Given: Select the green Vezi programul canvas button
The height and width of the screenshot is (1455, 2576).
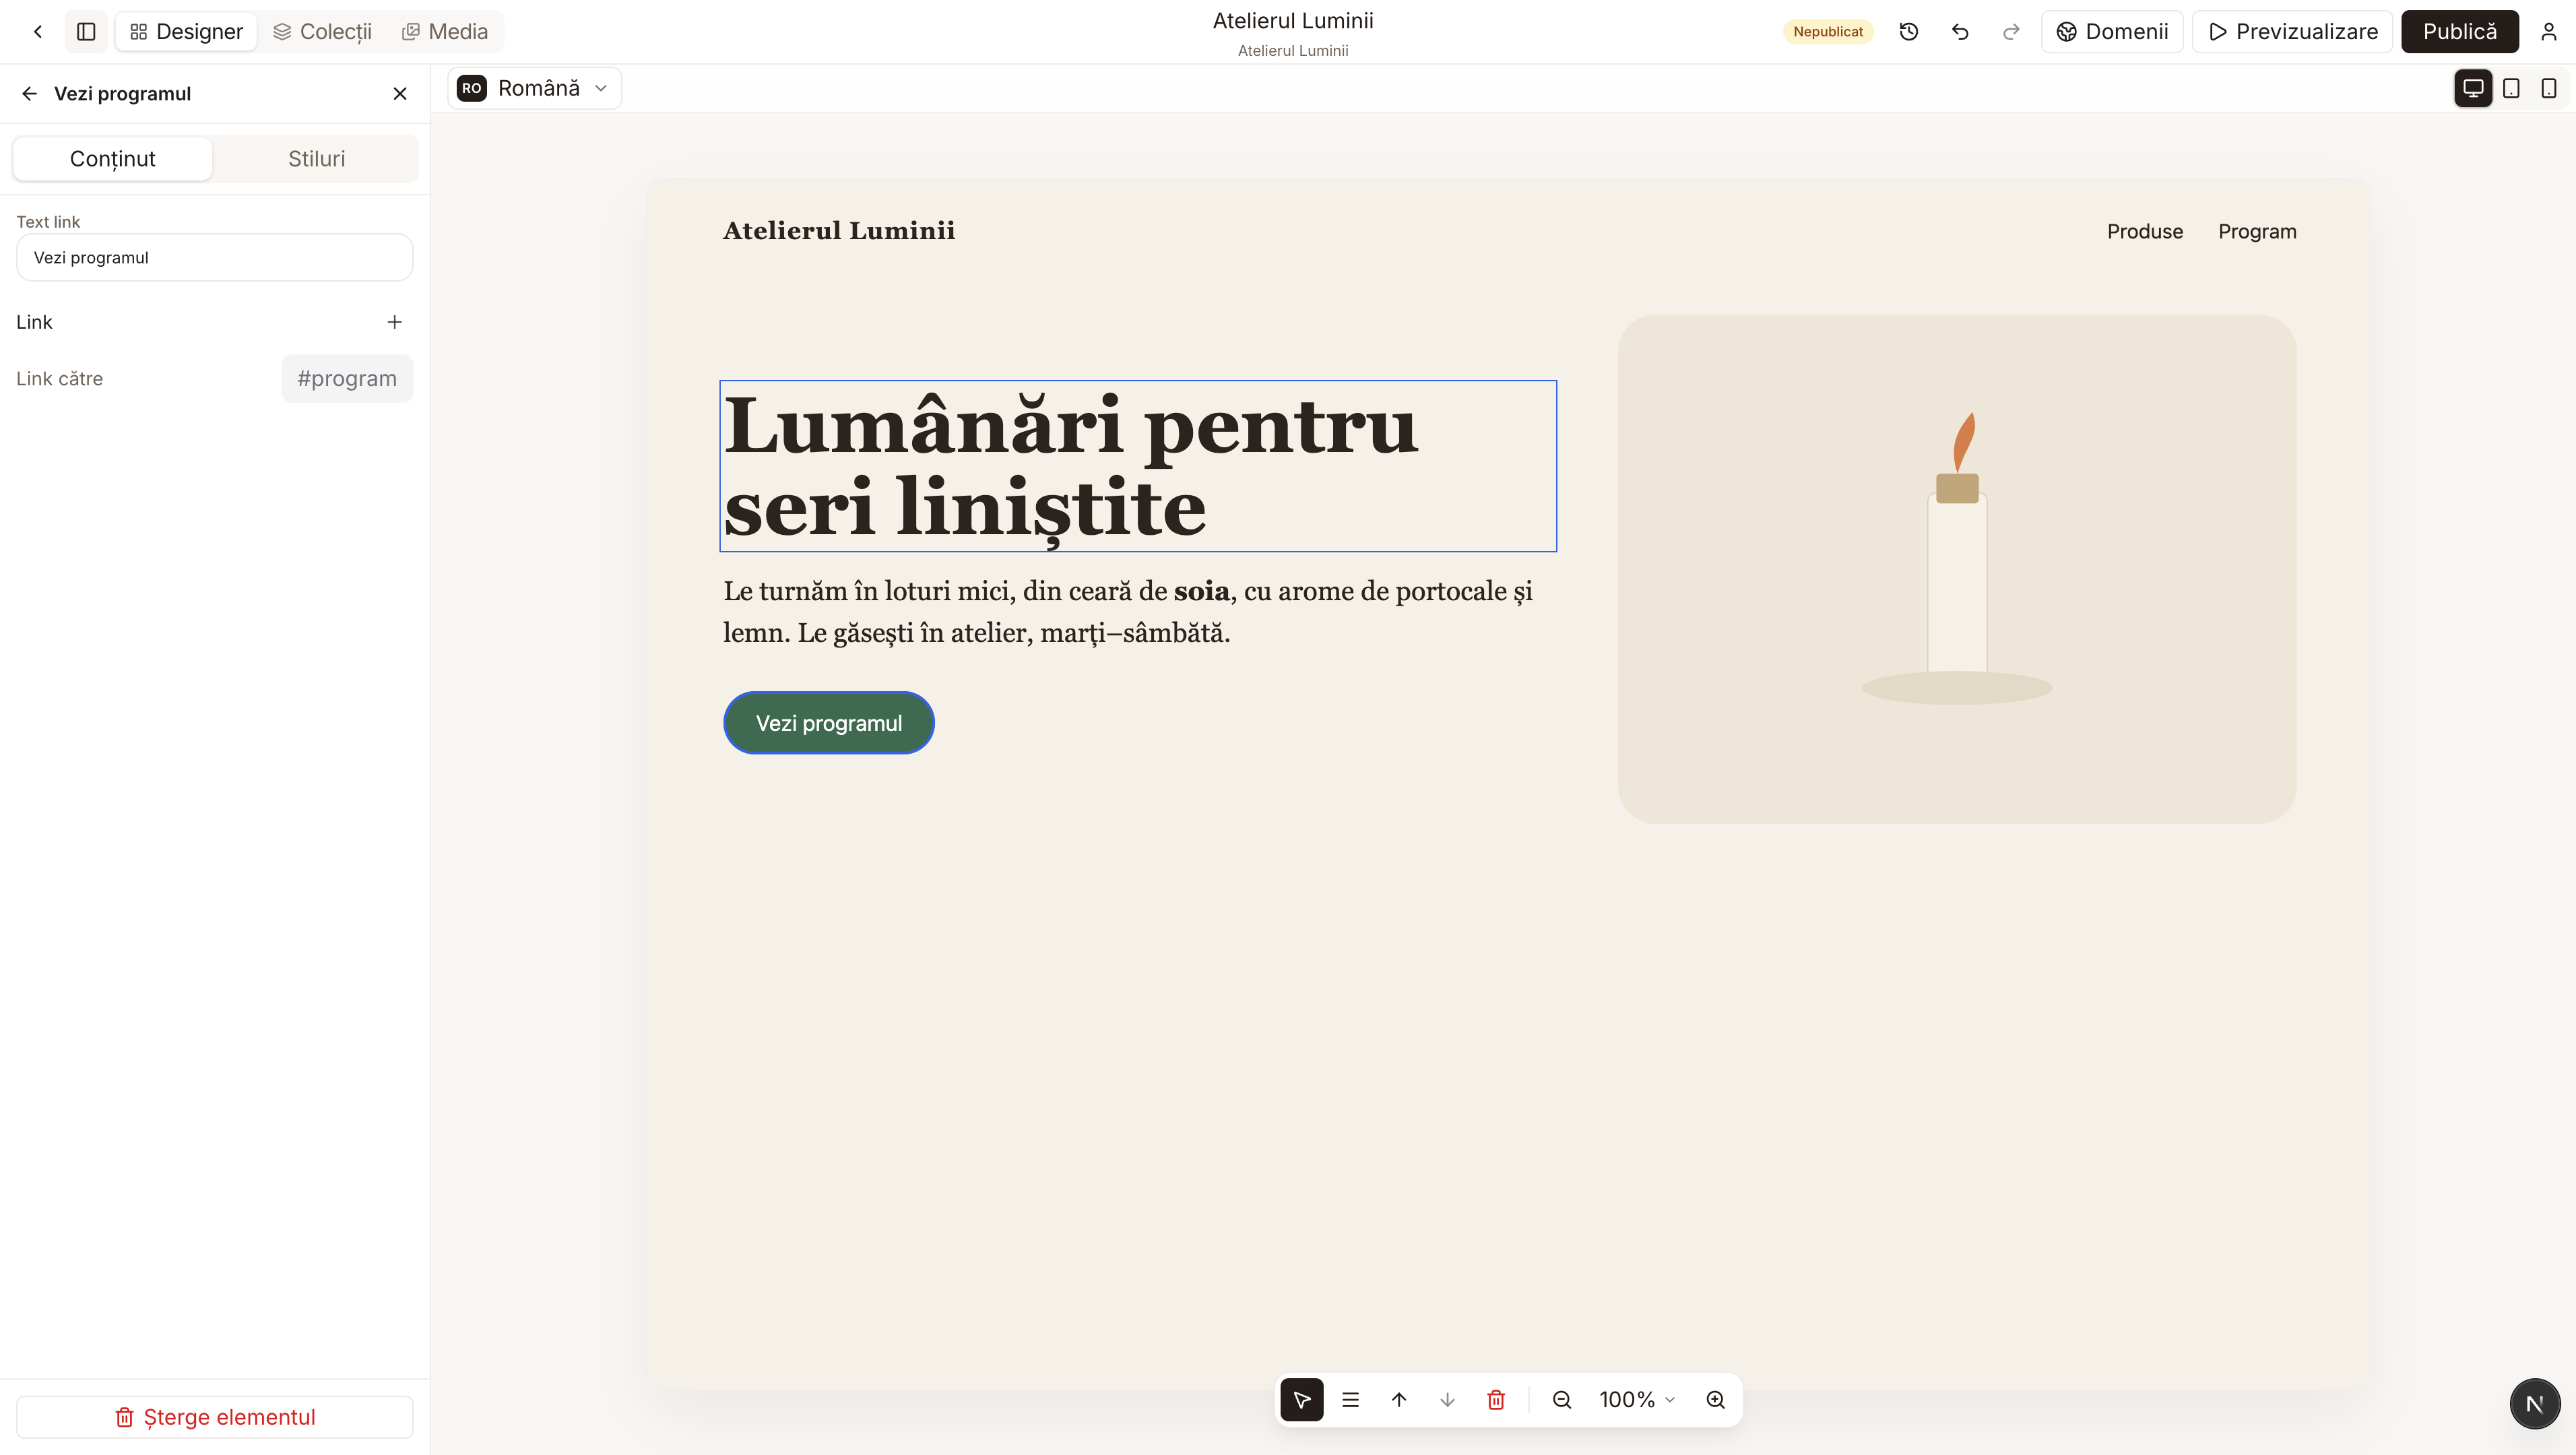Looking at the screenshot, I should coord(828,722).
